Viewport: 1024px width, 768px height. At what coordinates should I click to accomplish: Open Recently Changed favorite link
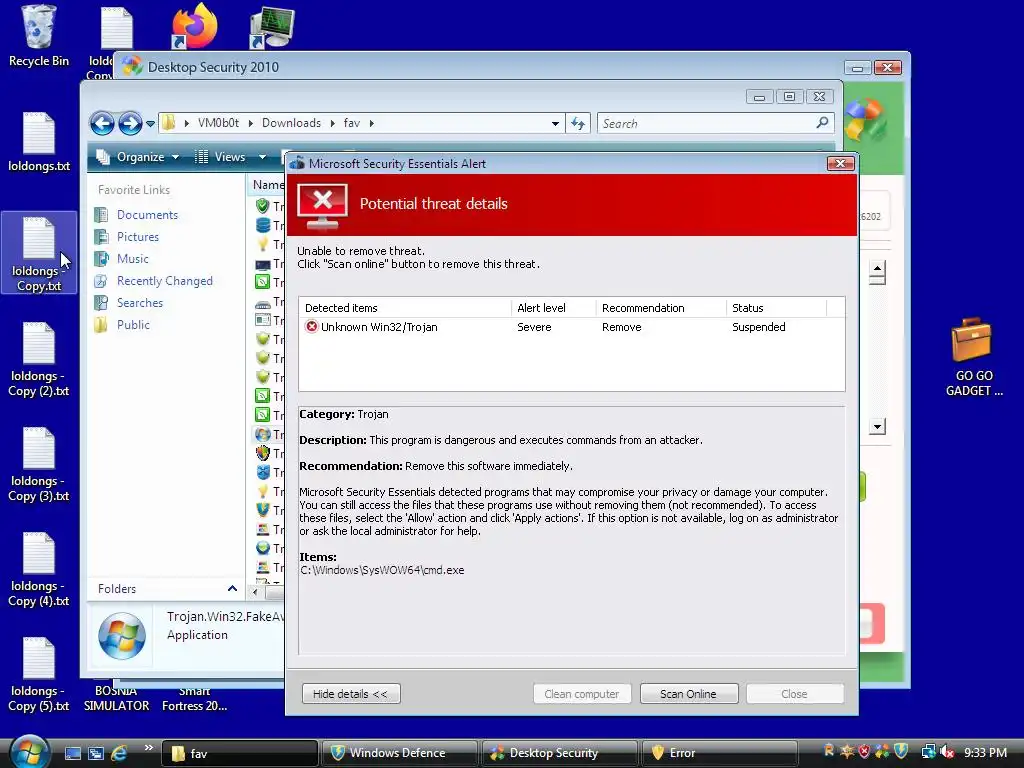[165, 281]
